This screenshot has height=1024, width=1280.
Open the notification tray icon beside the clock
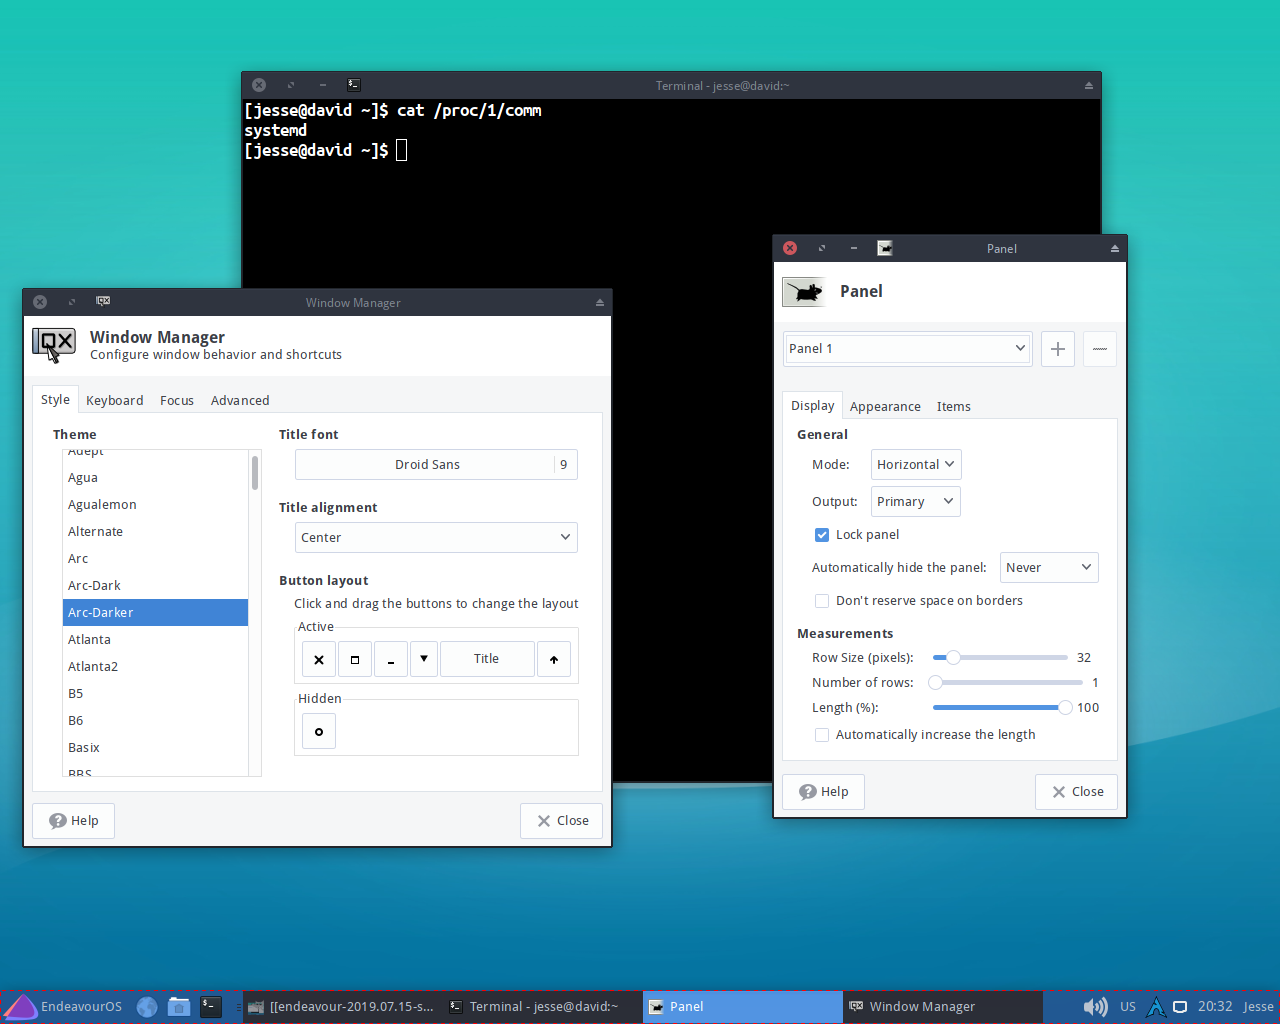click(1180, 1007)
